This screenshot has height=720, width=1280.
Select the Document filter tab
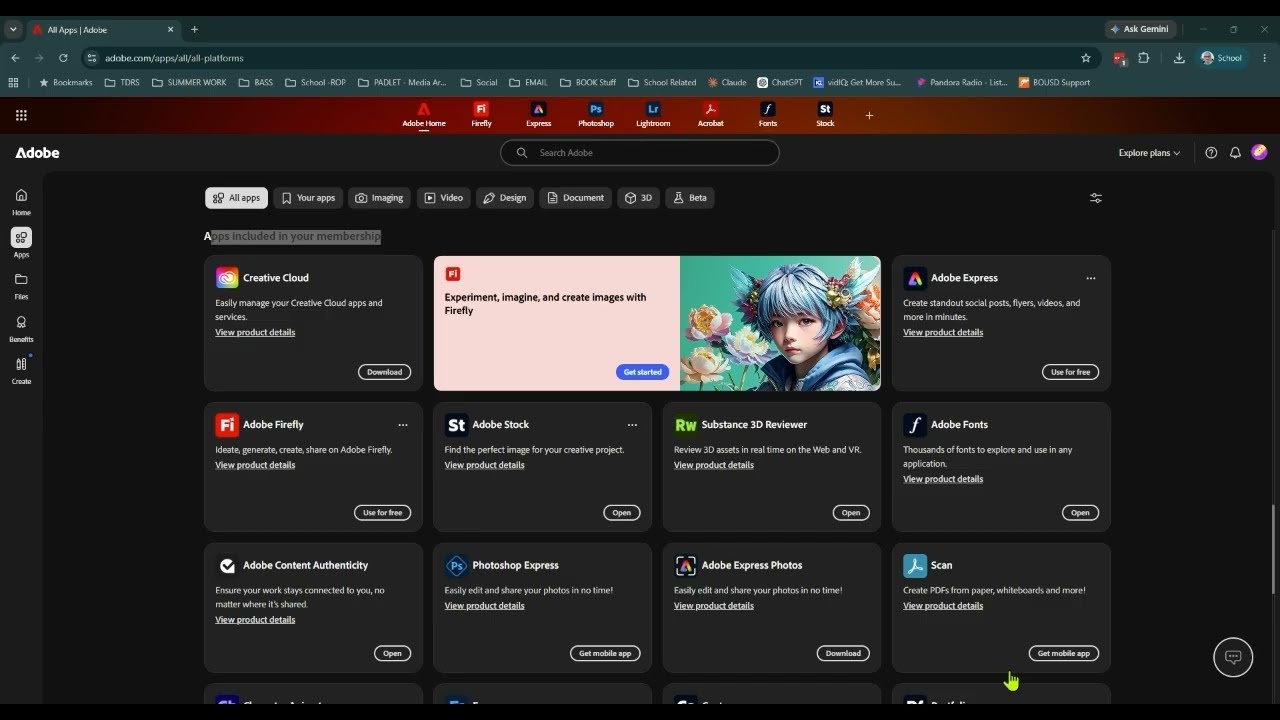576,198
